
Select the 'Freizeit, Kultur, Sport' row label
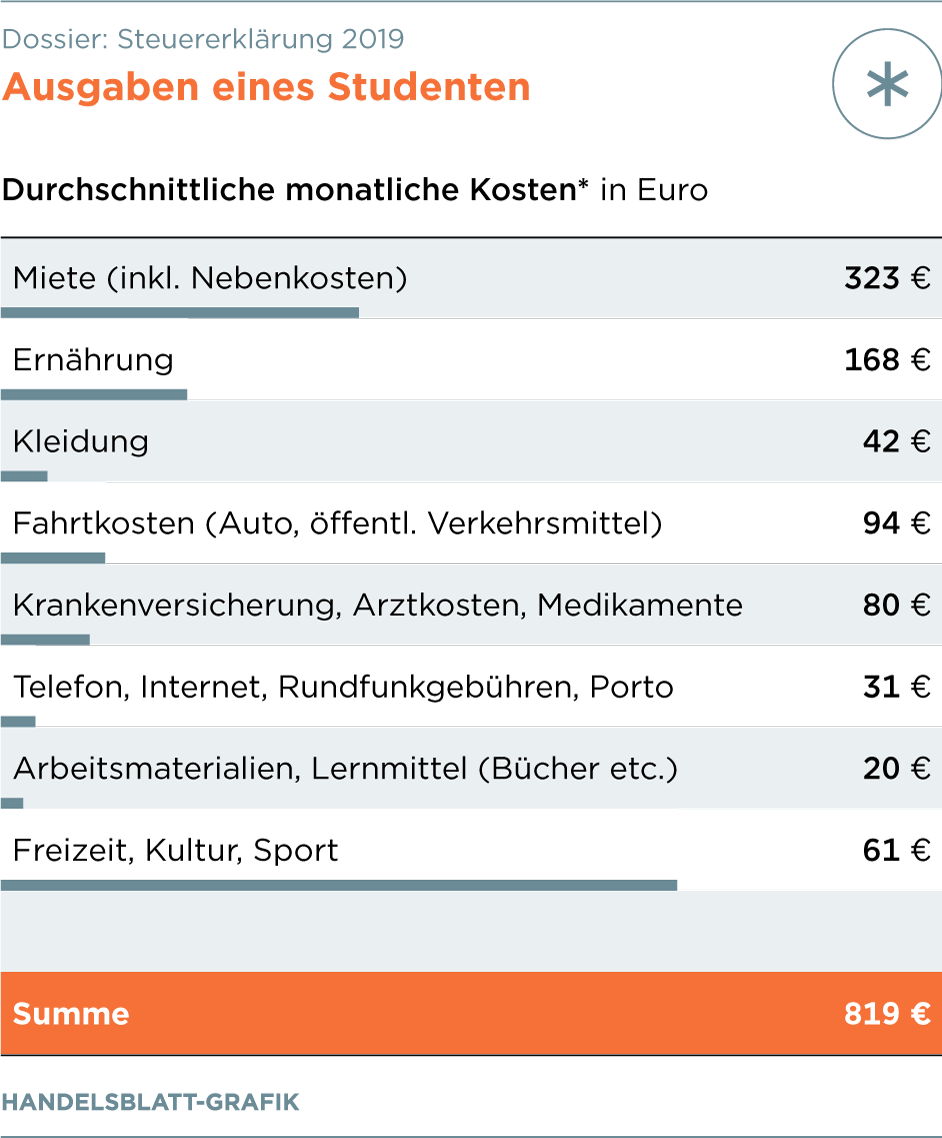coord(176,851)
